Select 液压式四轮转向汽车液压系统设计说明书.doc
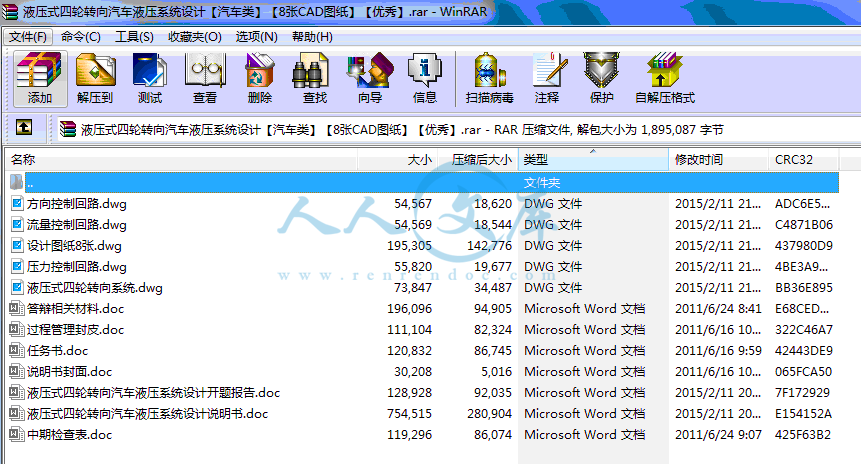The width and height of the screenshot is (861, 464). pos(147,413)
